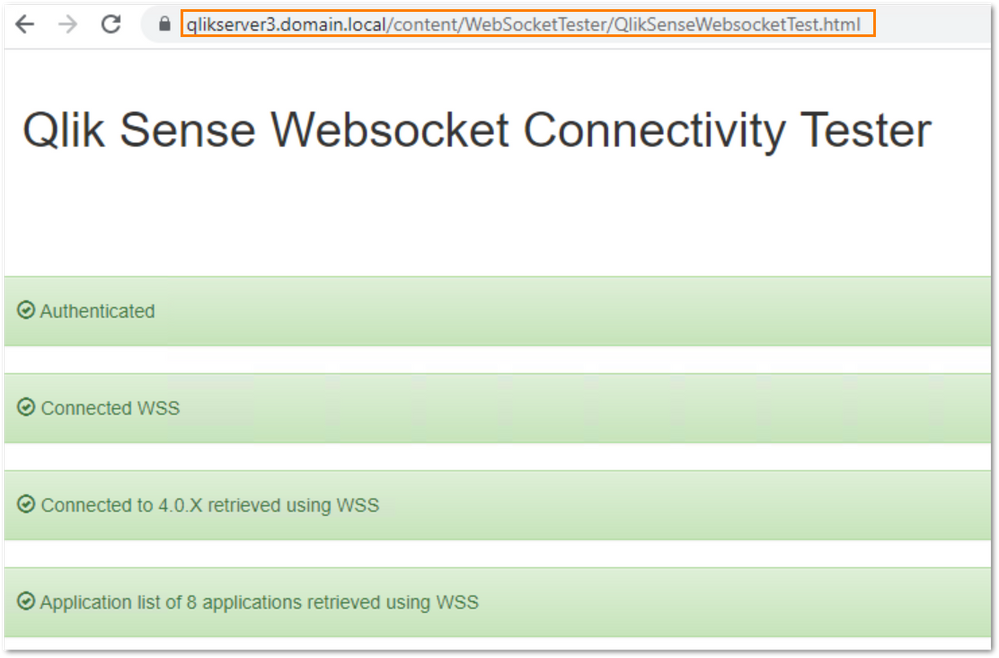Reload the page with the refresh icon
The image size is (999, 658).
click(x=111, y=24)
